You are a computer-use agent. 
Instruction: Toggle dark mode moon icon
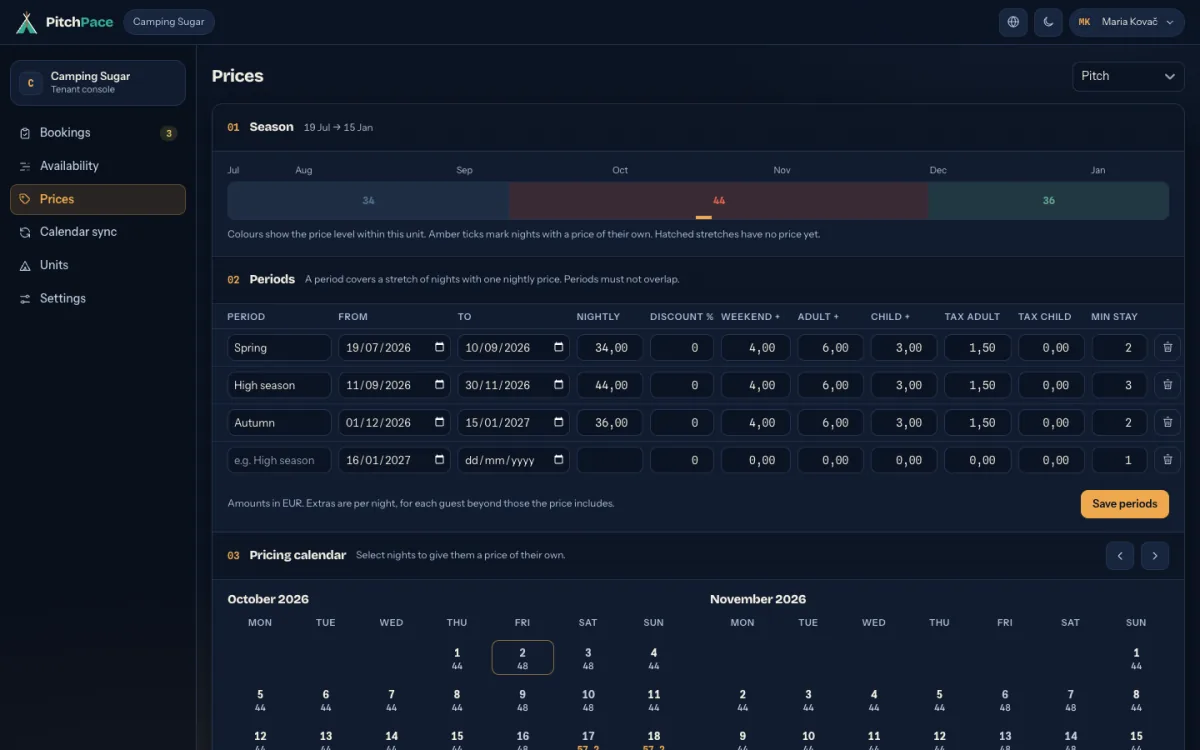(x=1048, y=22)
